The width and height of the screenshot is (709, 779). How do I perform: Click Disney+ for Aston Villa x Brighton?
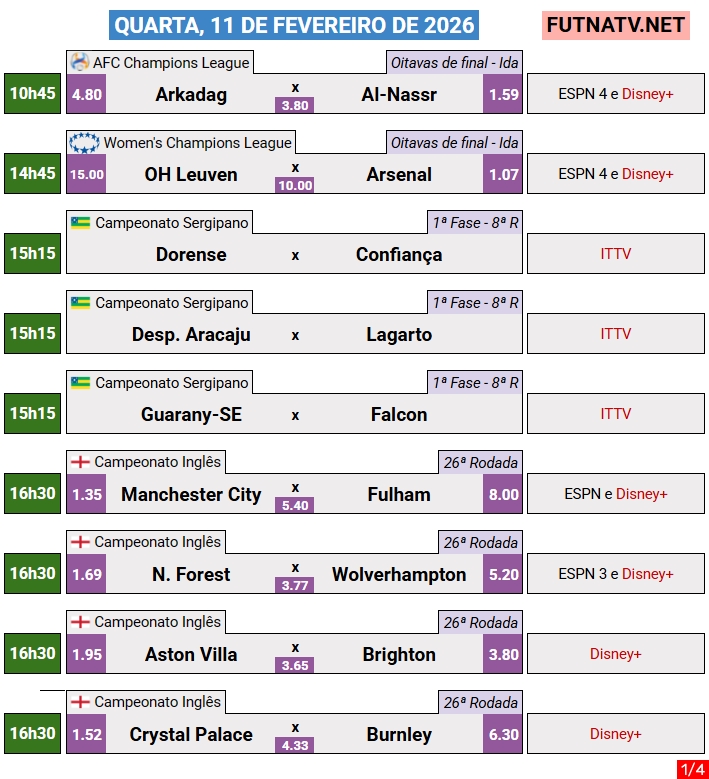point(616,654)
